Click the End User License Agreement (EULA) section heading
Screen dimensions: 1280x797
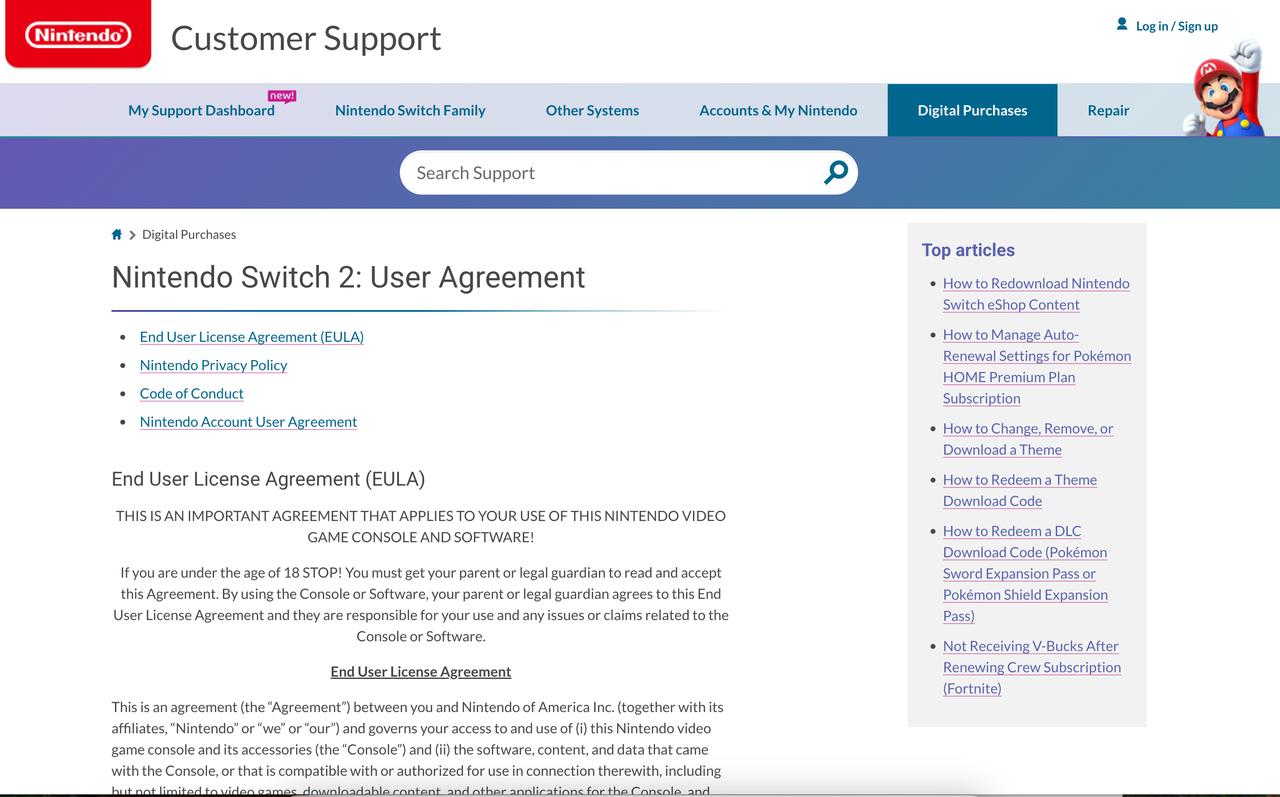tap(268, 479)
